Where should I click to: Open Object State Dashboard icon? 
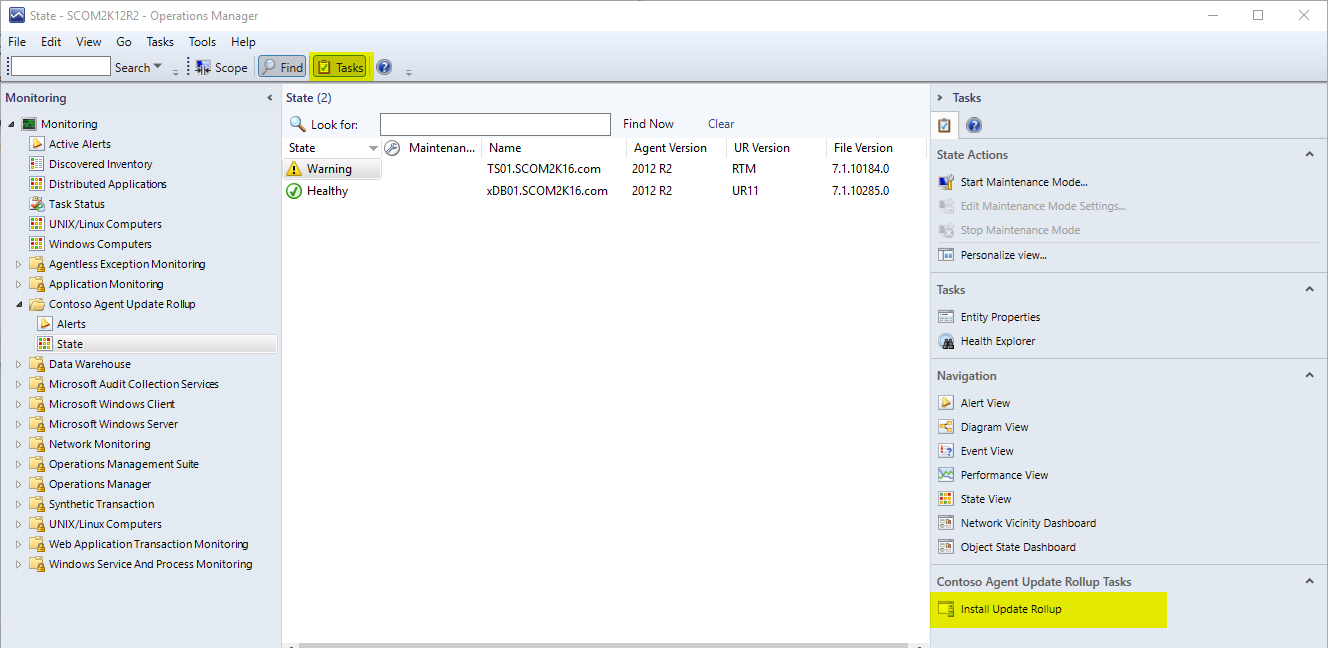click(946, 547)
